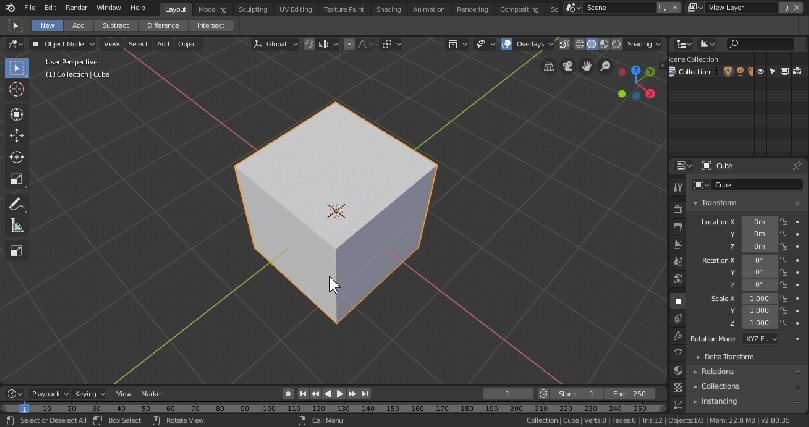Screen dimensions: 809x427
Task: Toggle perspective/orthographic grid icon
Action: (549, 67)
